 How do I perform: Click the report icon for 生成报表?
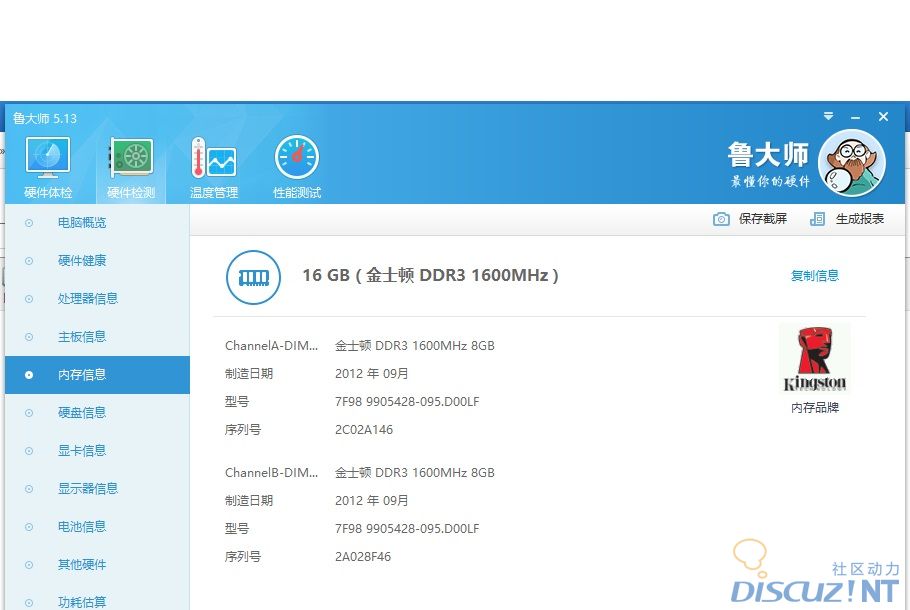coord(817,219)
